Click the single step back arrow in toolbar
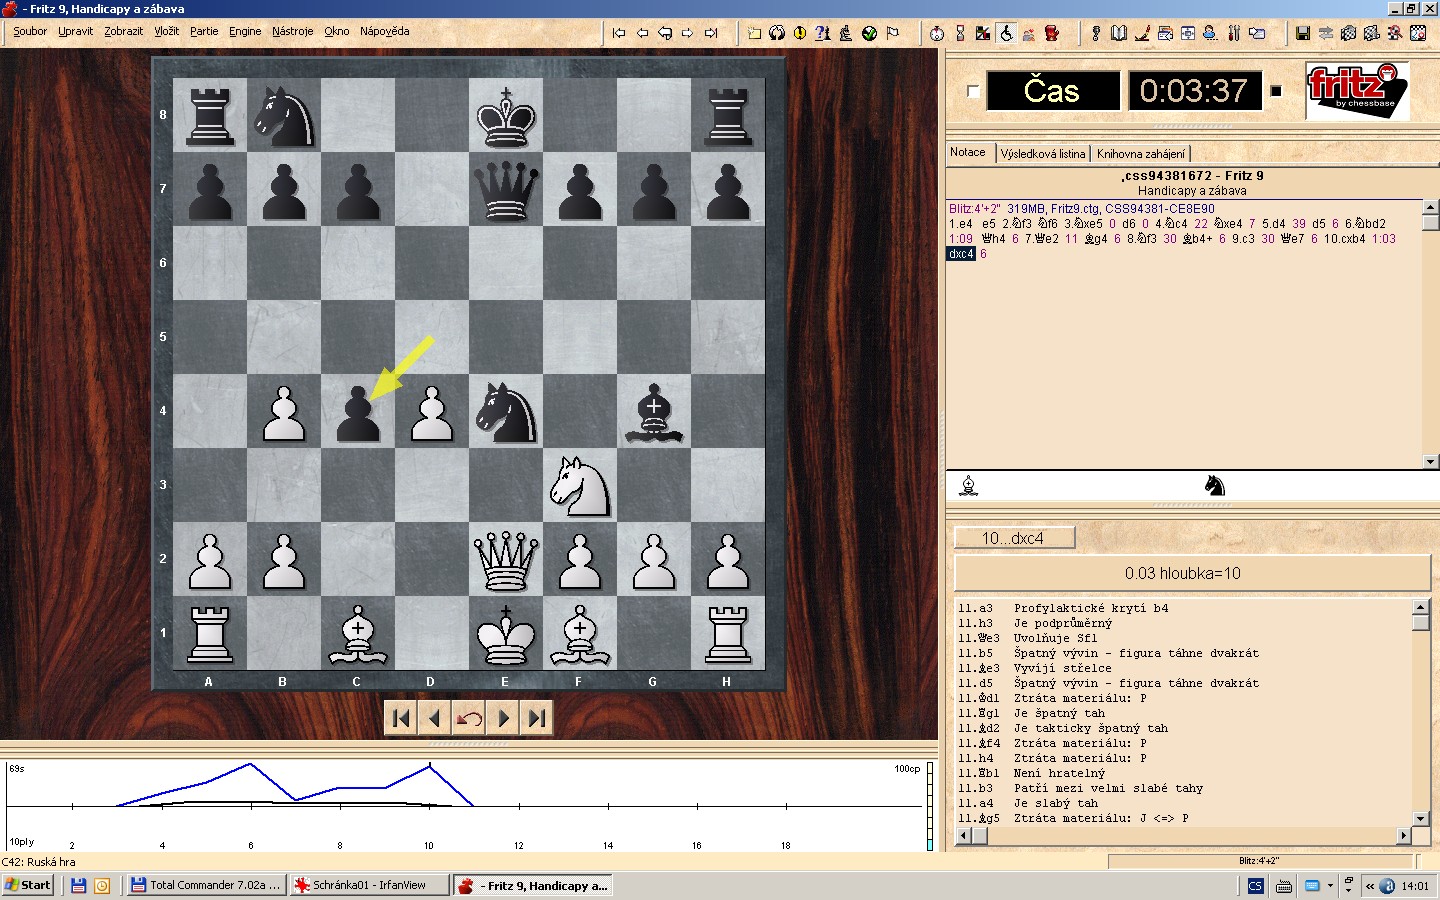1440x900 pixels. [642, 33]
